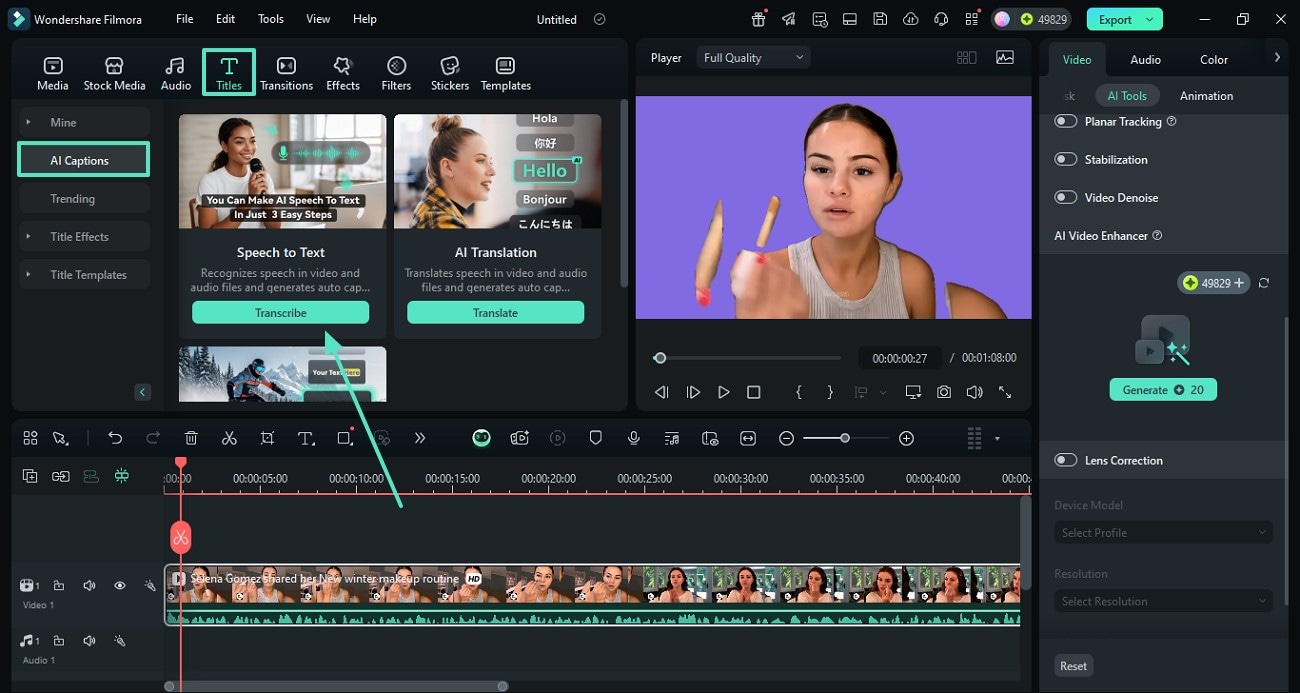Click the player progress slider handle
Screen dimensions: 1300x693
pyautogui.click(x=659, y=358)
